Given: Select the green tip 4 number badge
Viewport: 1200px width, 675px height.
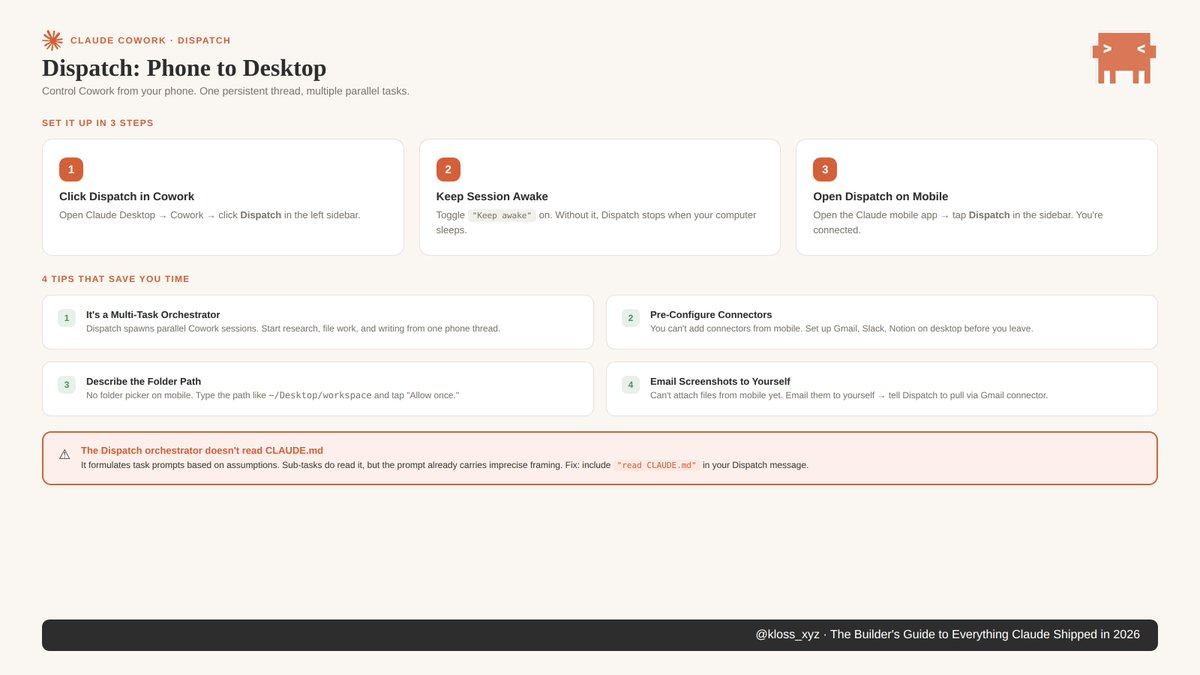Looking at the screenshot, I should coord(630,385).
